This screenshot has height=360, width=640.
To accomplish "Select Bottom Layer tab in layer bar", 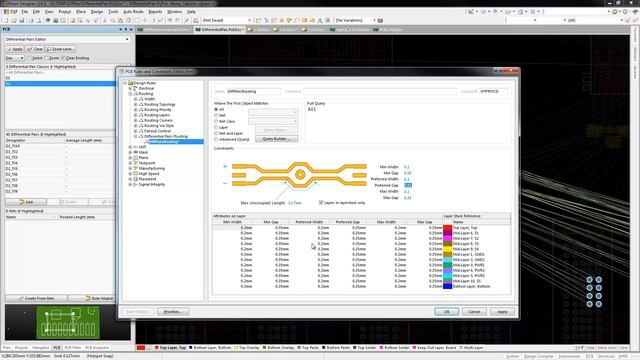I will click(210, 348).
